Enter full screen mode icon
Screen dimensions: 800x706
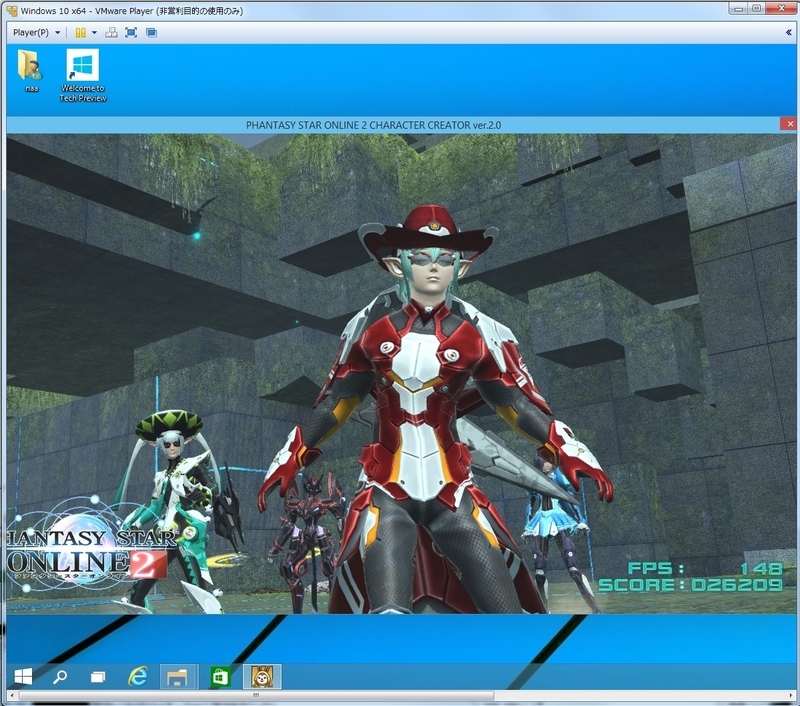(x=131, y=33)
